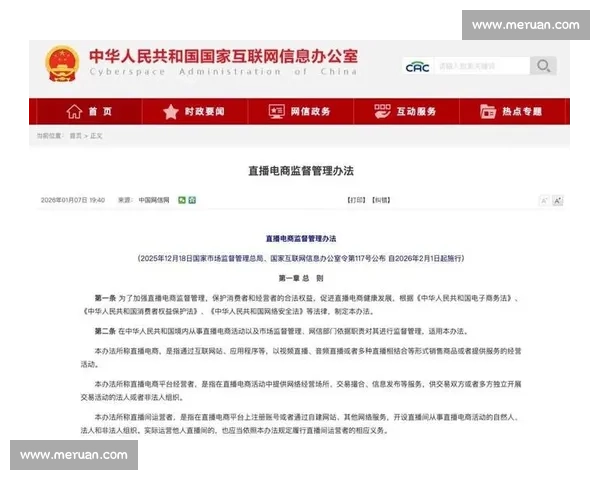
Task: Share via second green icon
Action: pyautogui.click(x=192, y=200)
